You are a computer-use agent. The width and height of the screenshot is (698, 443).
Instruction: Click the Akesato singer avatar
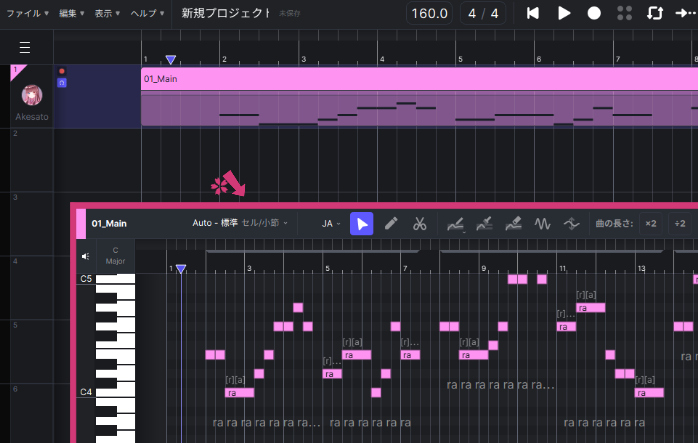[32, 95]
